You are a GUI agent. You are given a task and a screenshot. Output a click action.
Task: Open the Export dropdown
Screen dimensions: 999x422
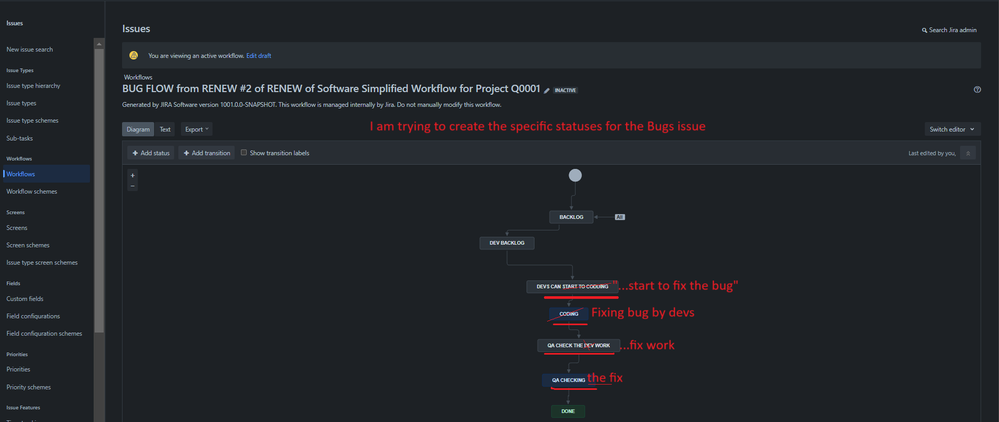(x=196, y=129)
